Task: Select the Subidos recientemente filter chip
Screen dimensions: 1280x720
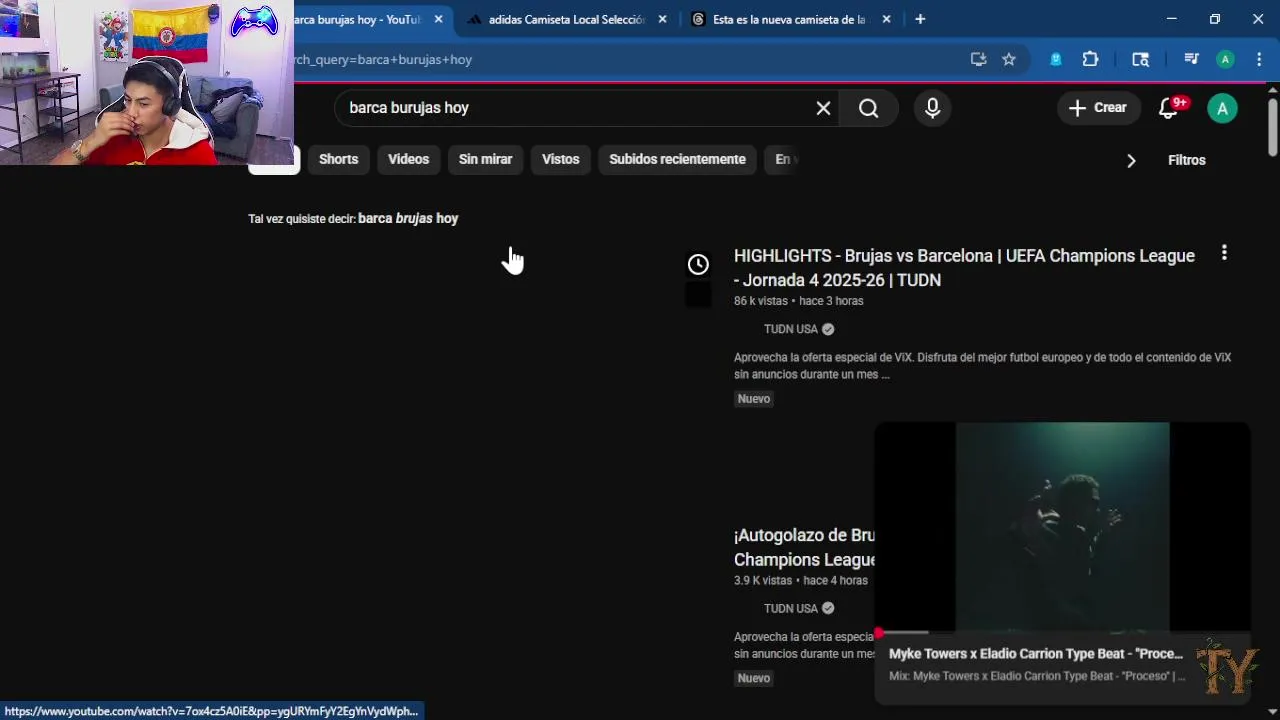Action: point(677,159)
